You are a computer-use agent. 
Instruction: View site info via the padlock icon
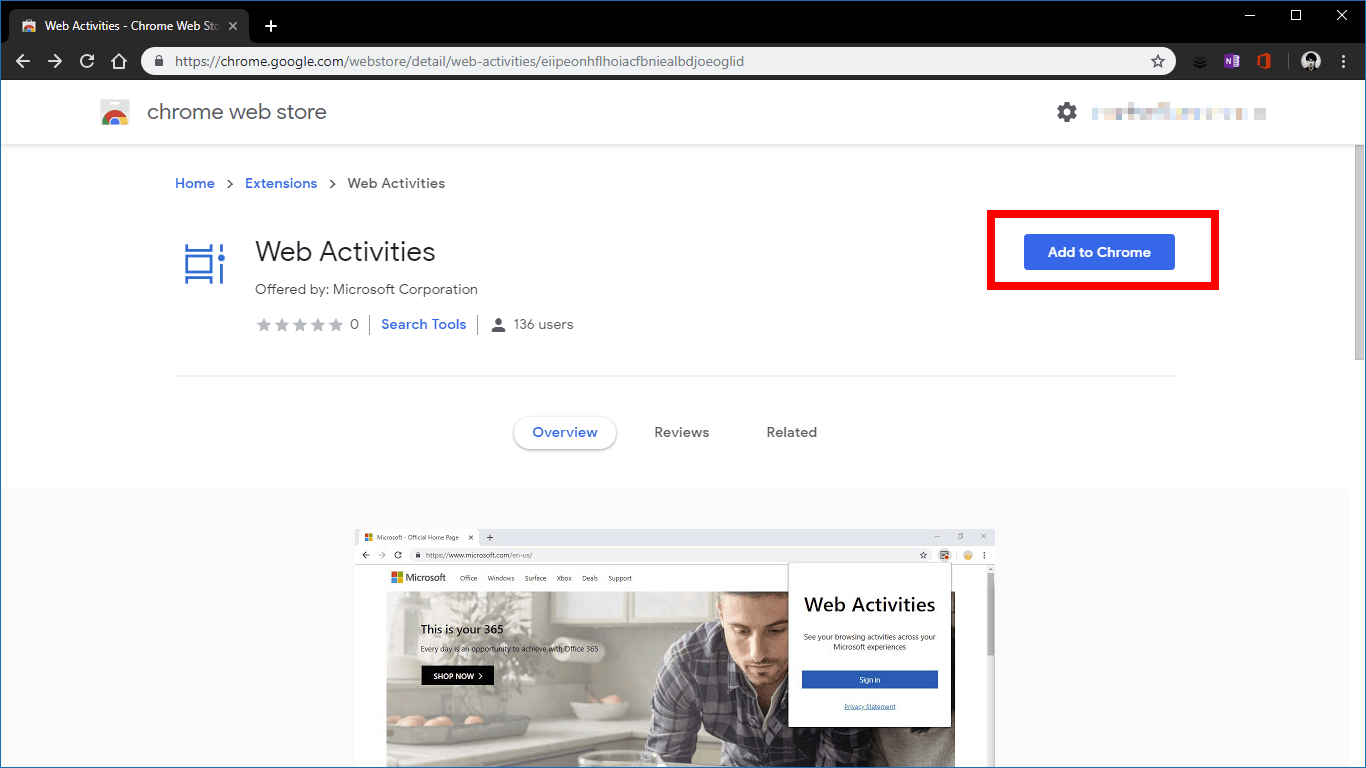pos(159,61)
